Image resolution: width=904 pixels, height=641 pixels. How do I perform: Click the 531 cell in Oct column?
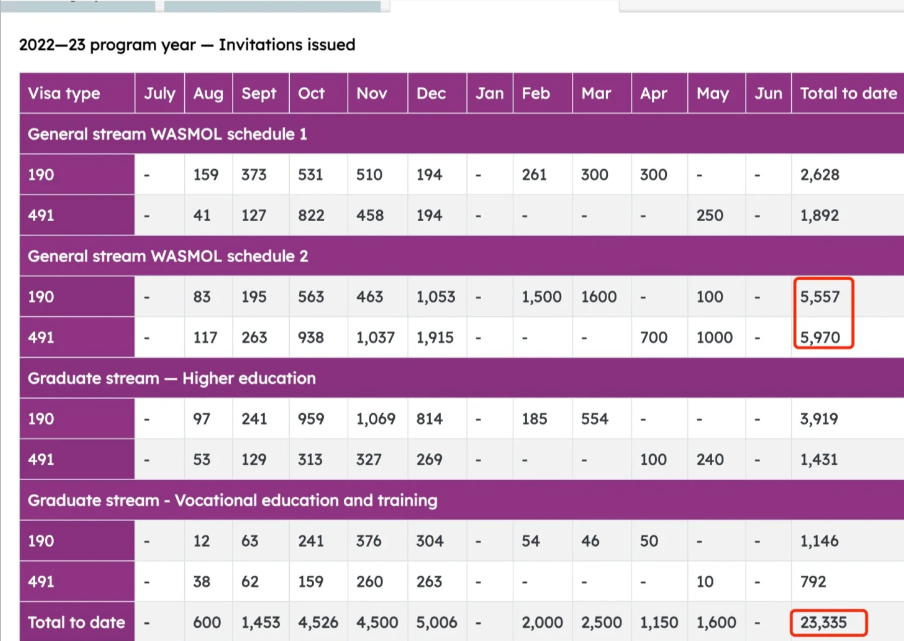(x=318, y=175)
